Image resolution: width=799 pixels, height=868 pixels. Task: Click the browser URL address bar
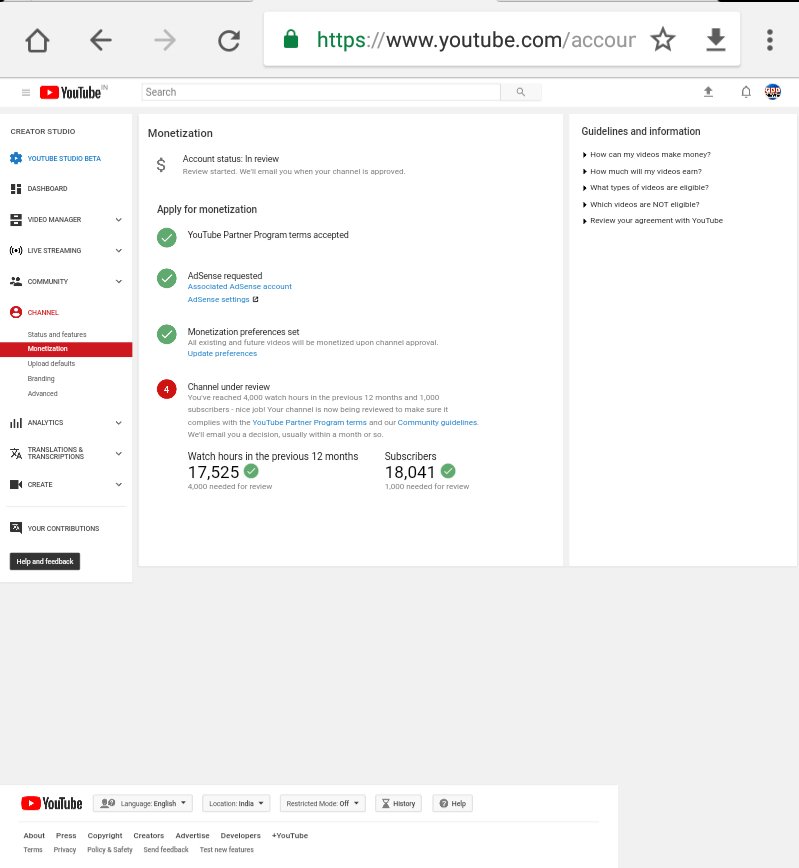click(476, 40)
